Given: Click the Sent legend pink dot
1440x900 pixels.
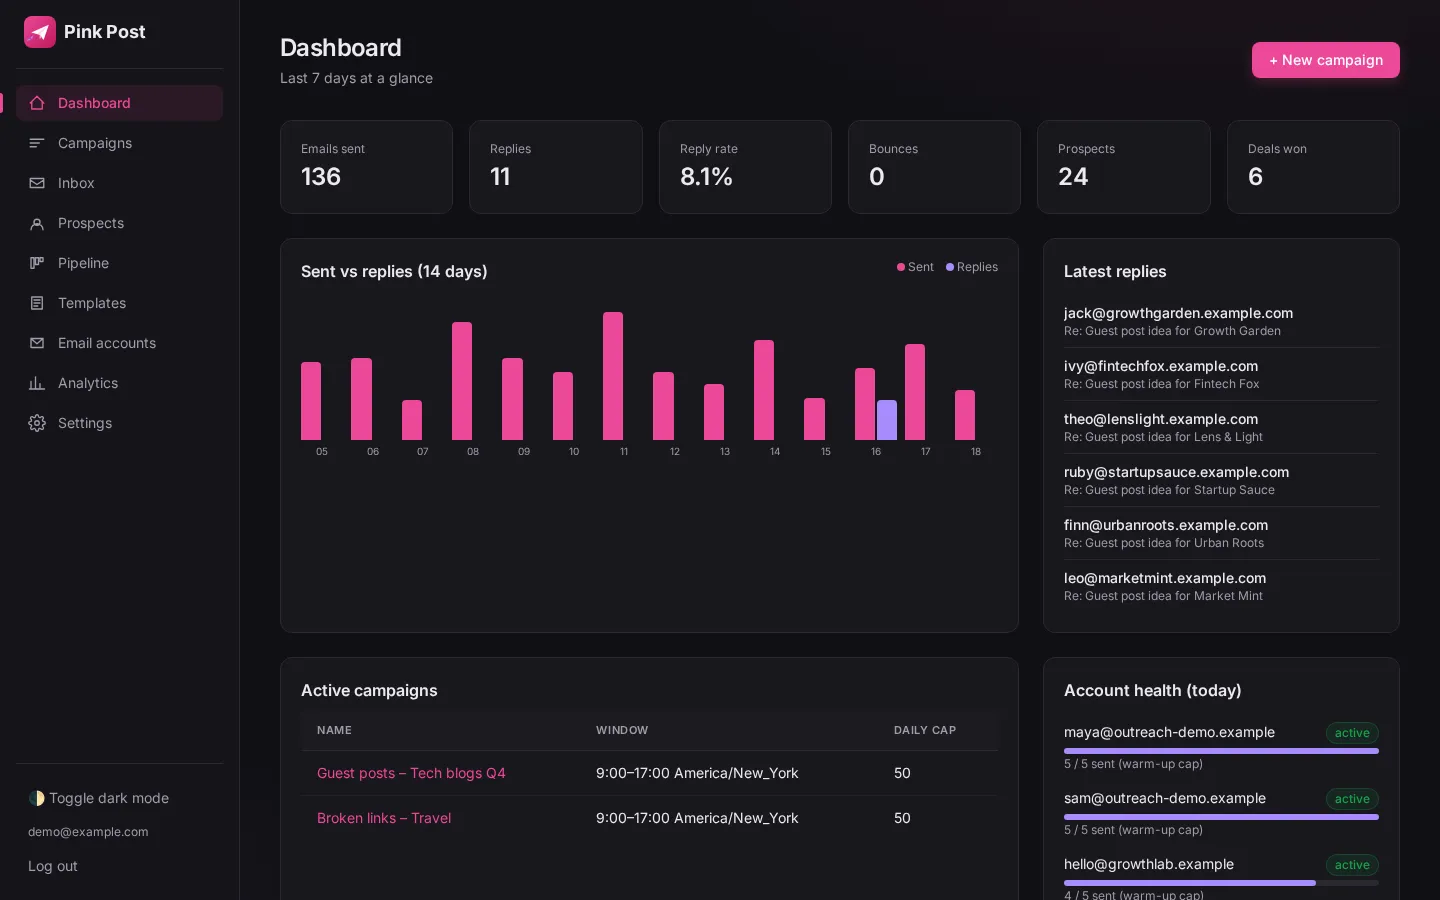Looking at the screenshot, I should click(901, 267).
